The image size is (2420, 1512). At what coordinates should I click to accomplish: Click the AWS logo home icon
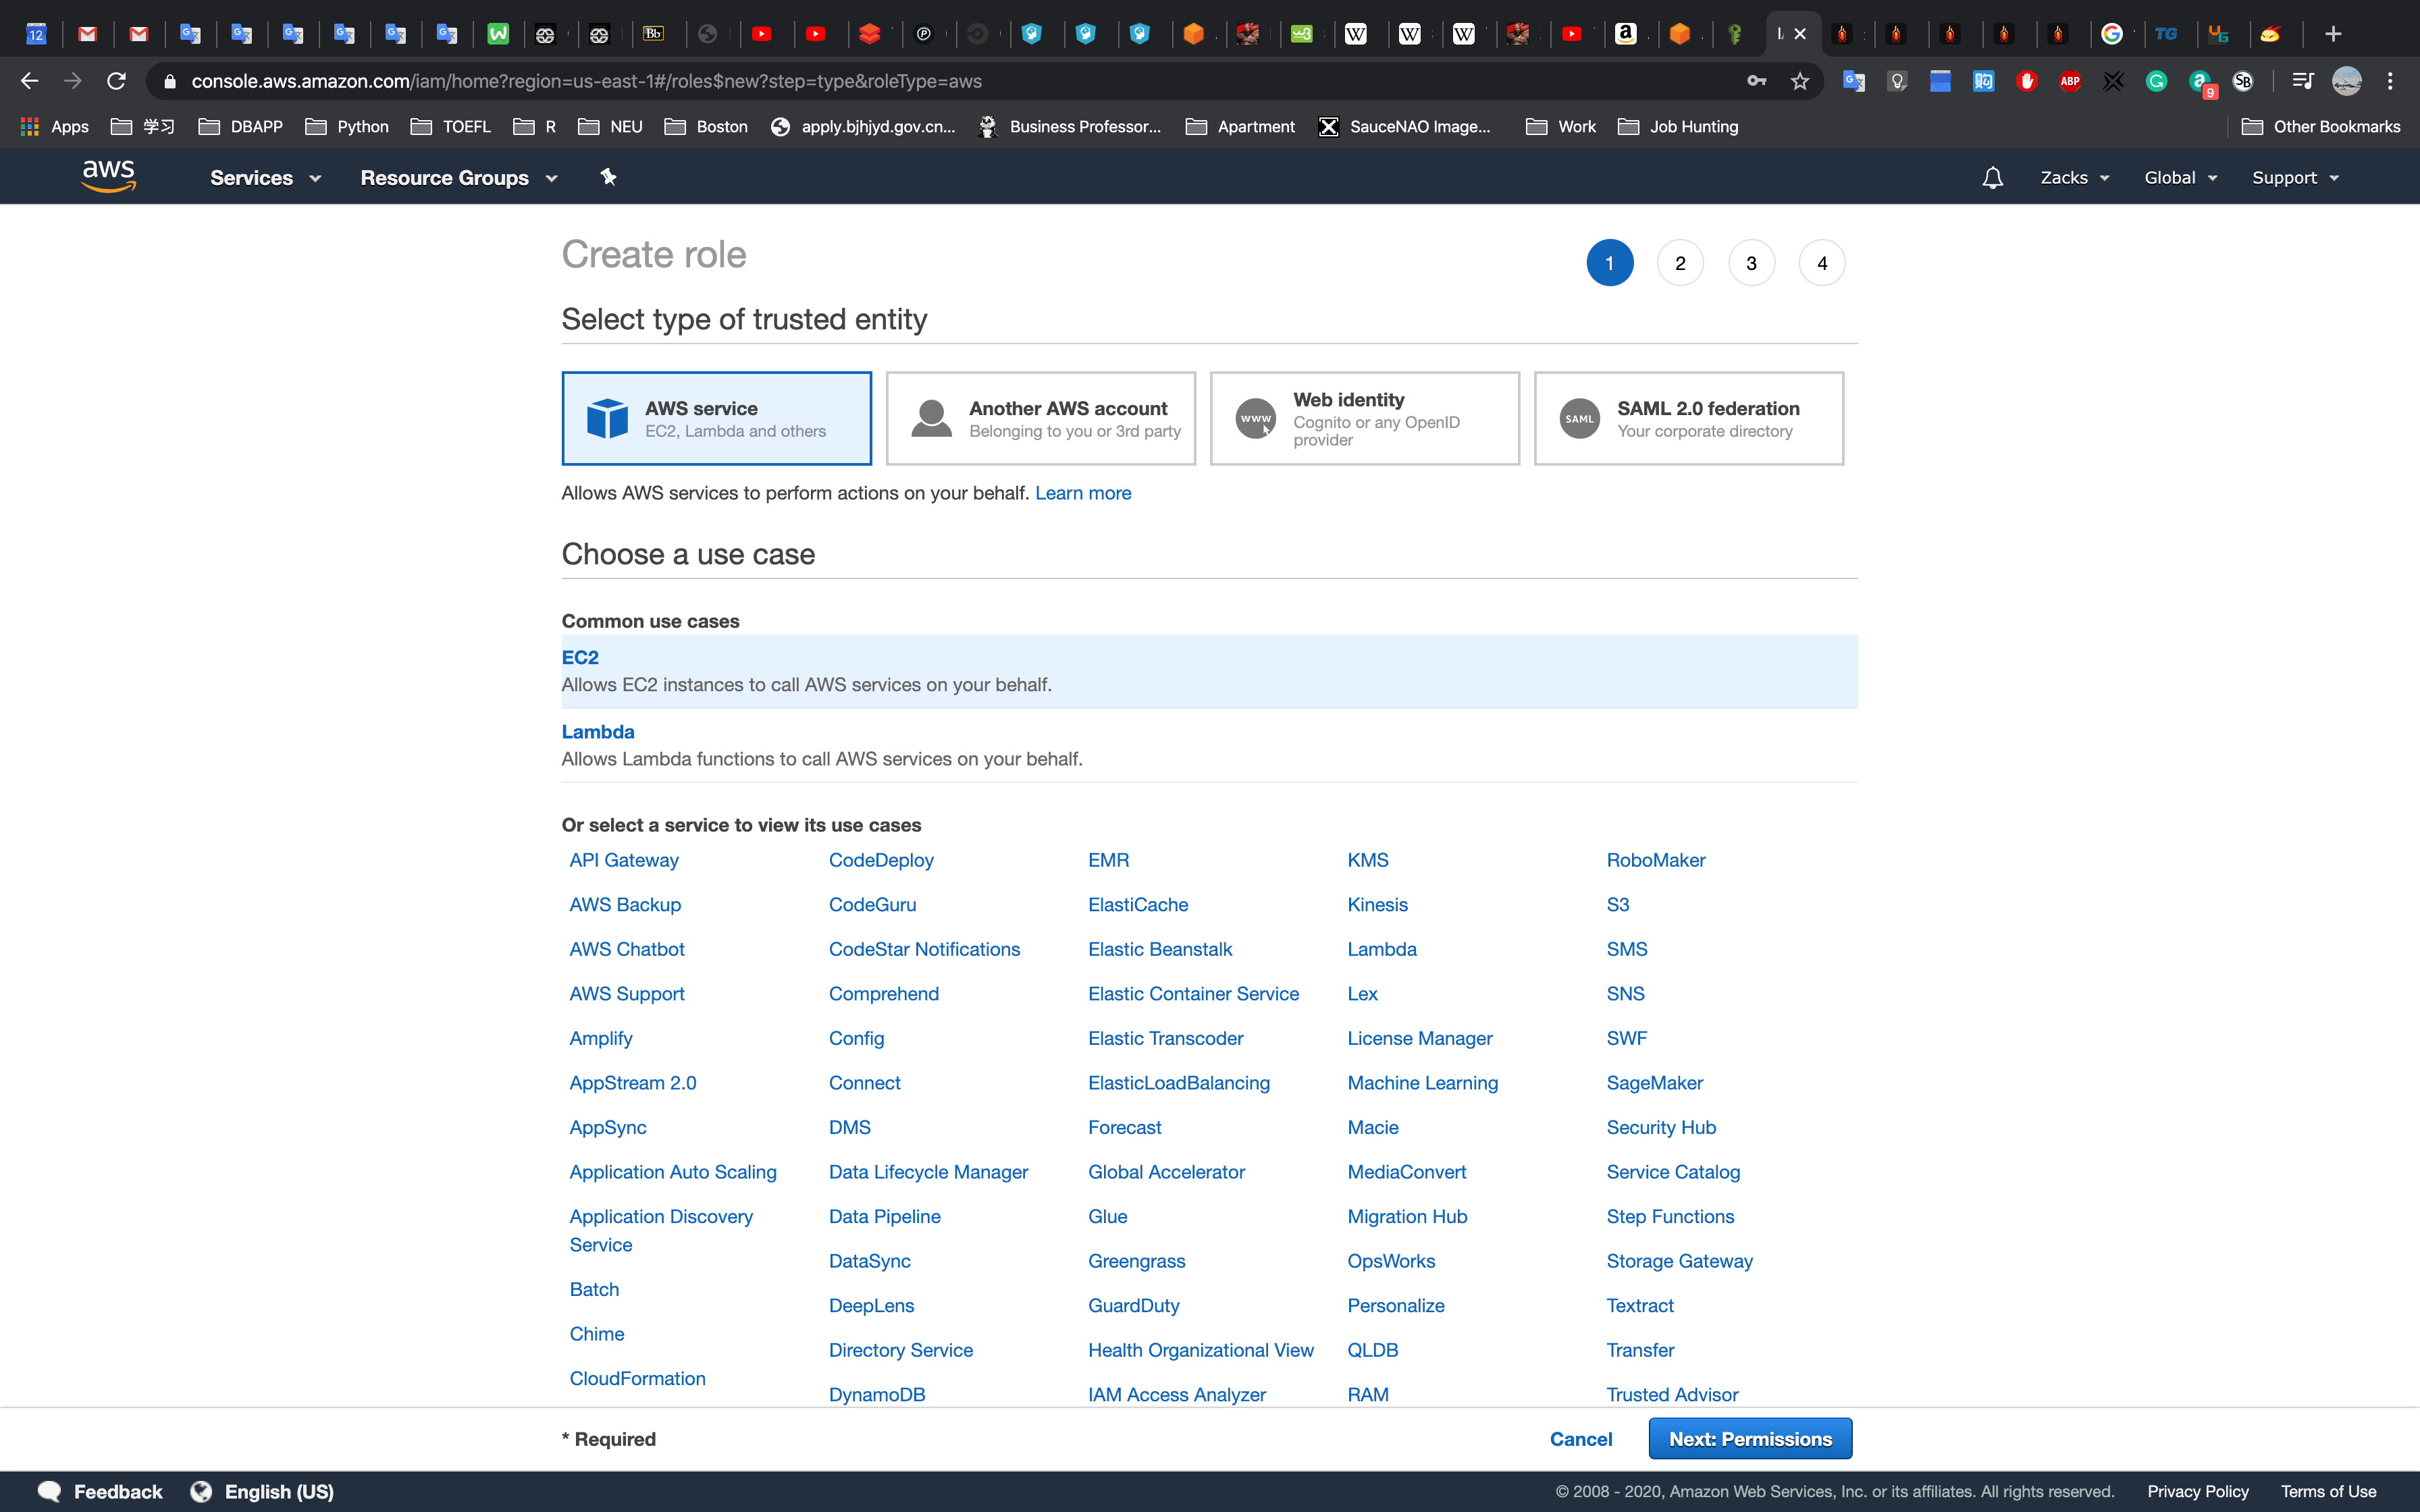108,176
